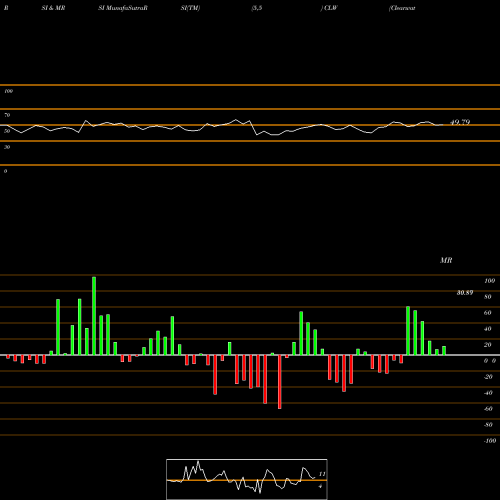Click the 80 label on MR axis

pos(488,297)
